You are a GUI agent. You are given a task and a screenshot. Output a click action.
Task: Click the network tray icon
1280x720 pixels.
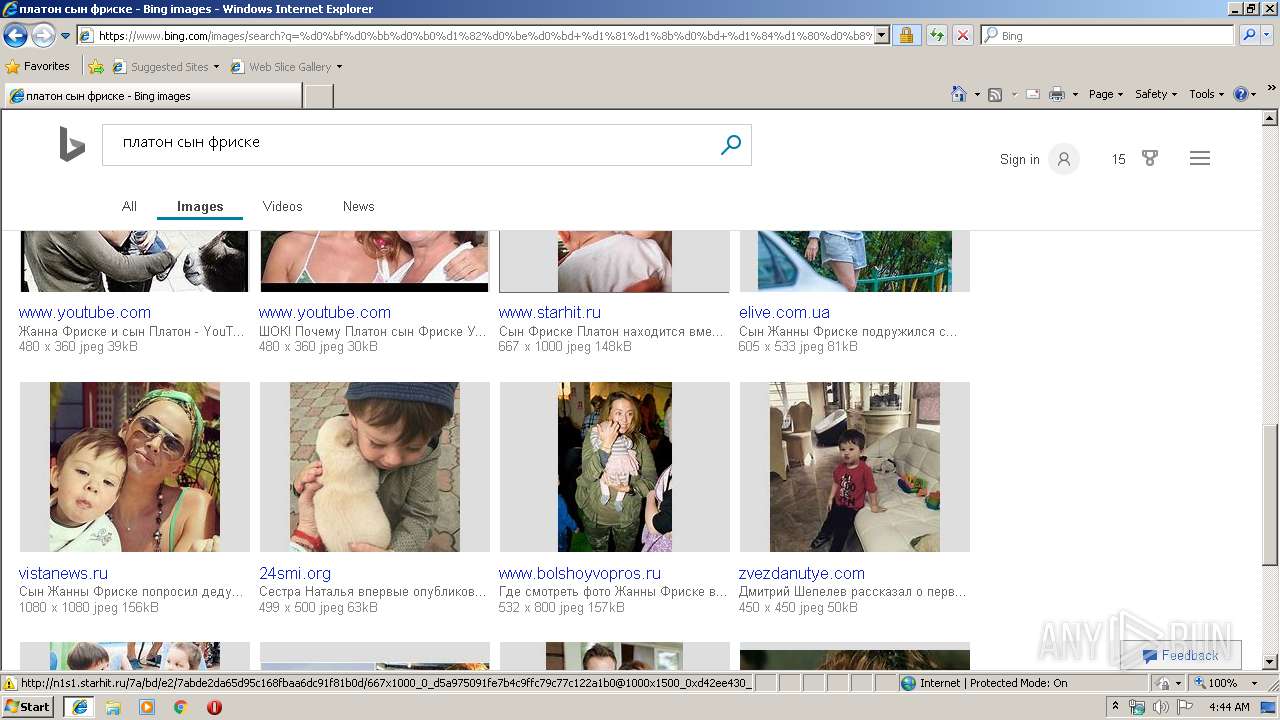(1137, 707)
